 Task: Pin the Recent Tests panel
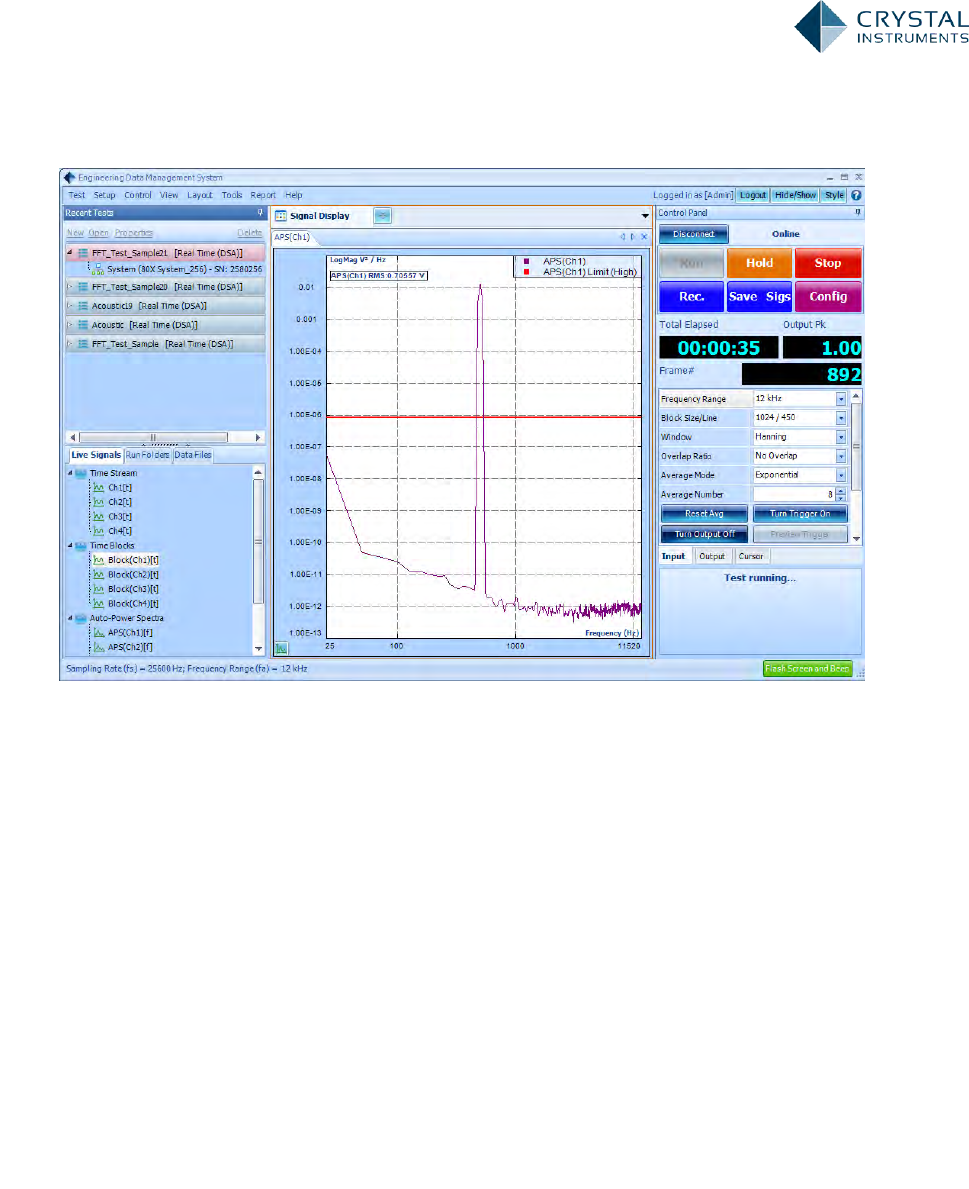[x=260, y=213]
